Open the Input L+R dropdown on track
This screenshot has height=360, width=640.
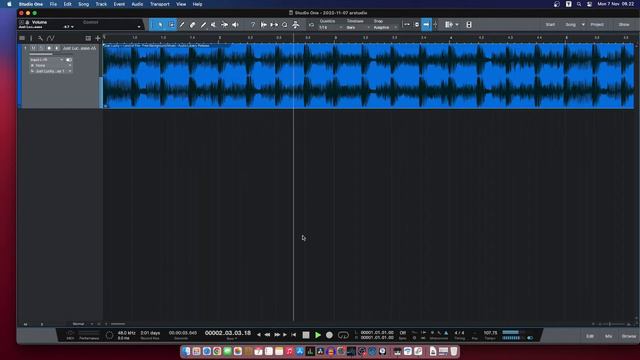47,60
